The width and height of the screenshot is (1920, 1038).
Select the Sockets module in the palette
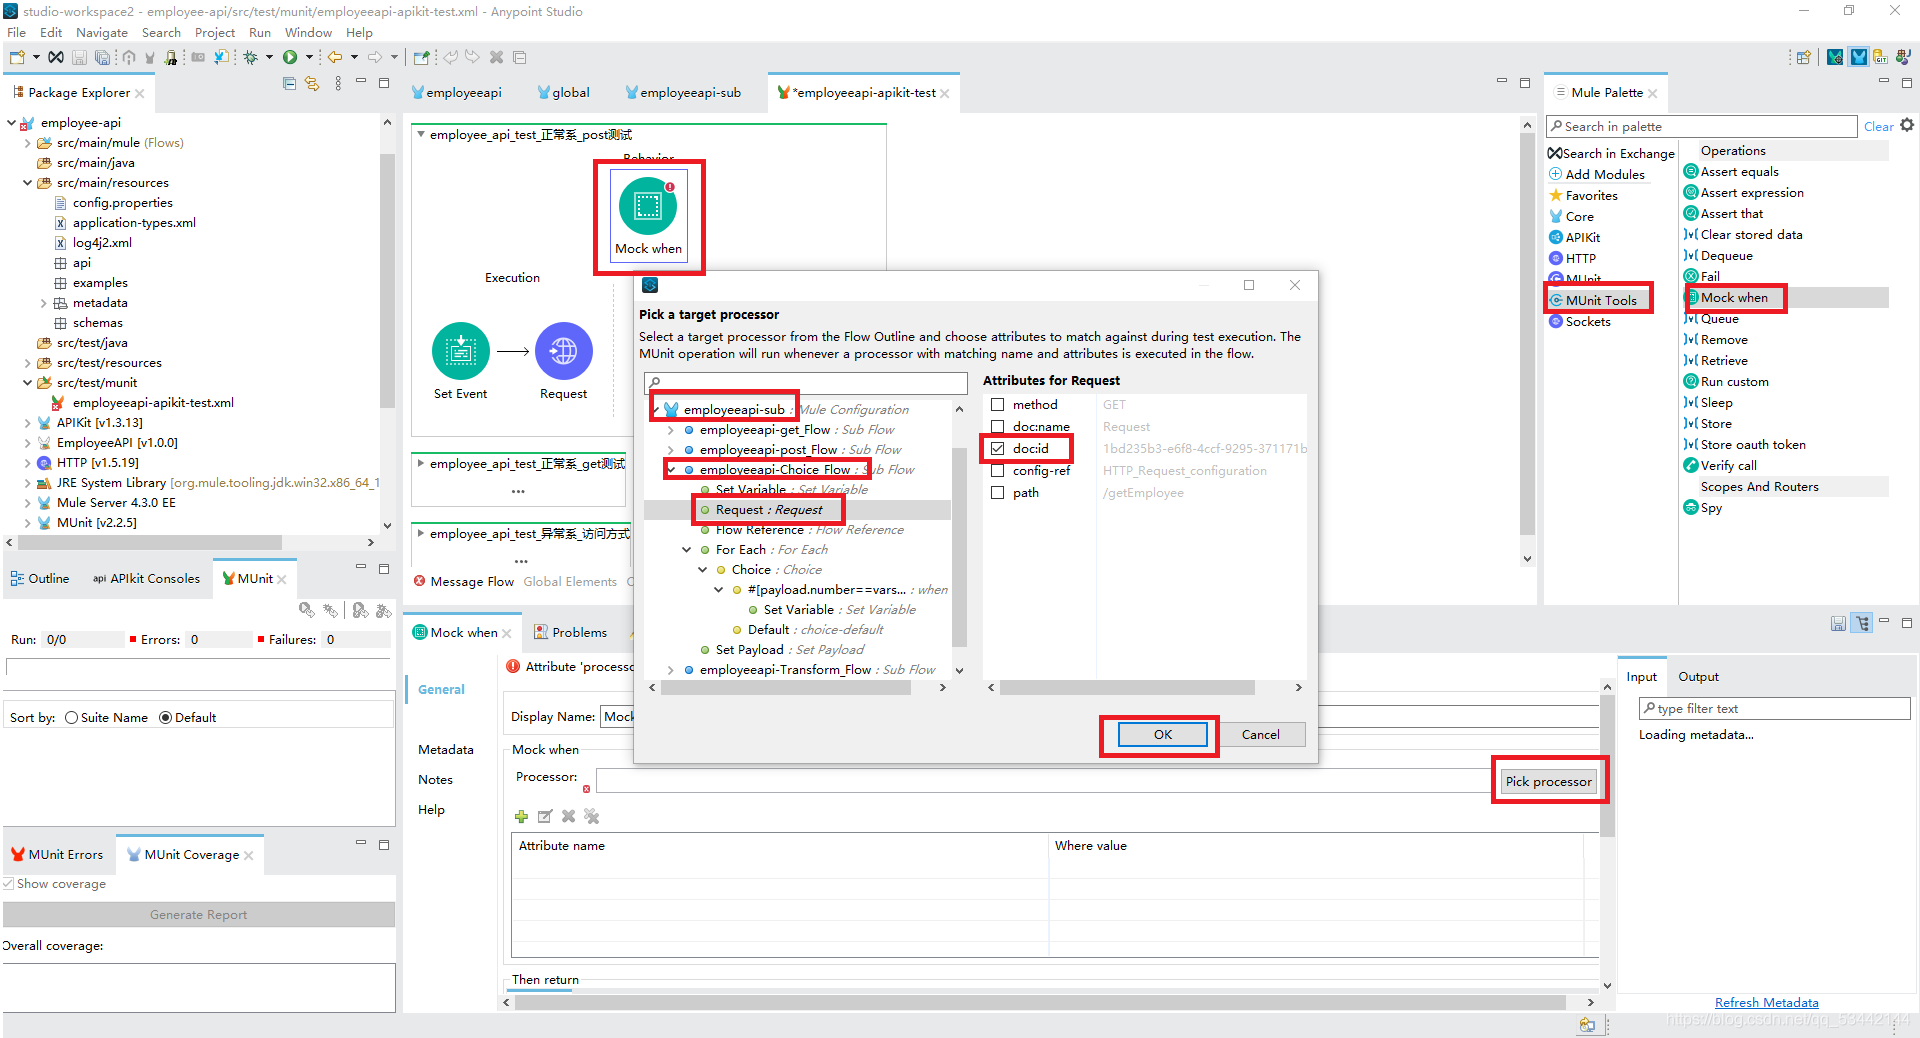tap(1580, 321)
